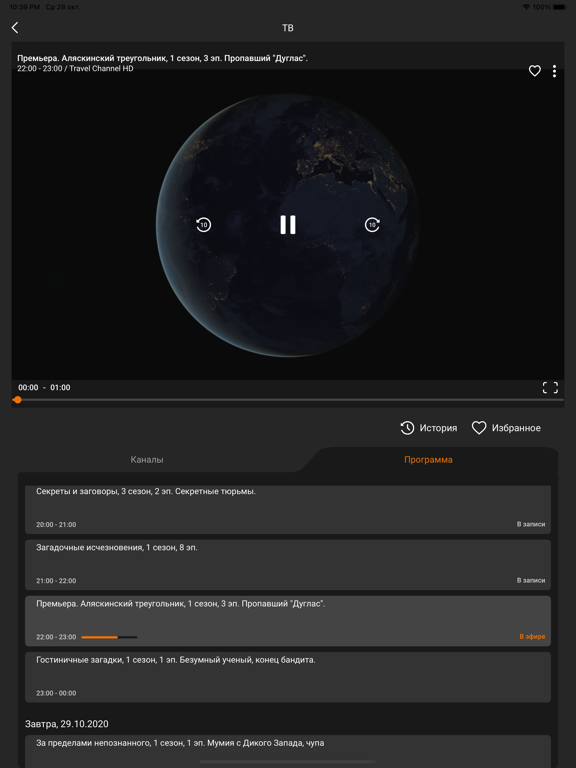Switch to the Каналы tab
The width and height of the screenshot is (576, 768).
click(x=147, y=459)
